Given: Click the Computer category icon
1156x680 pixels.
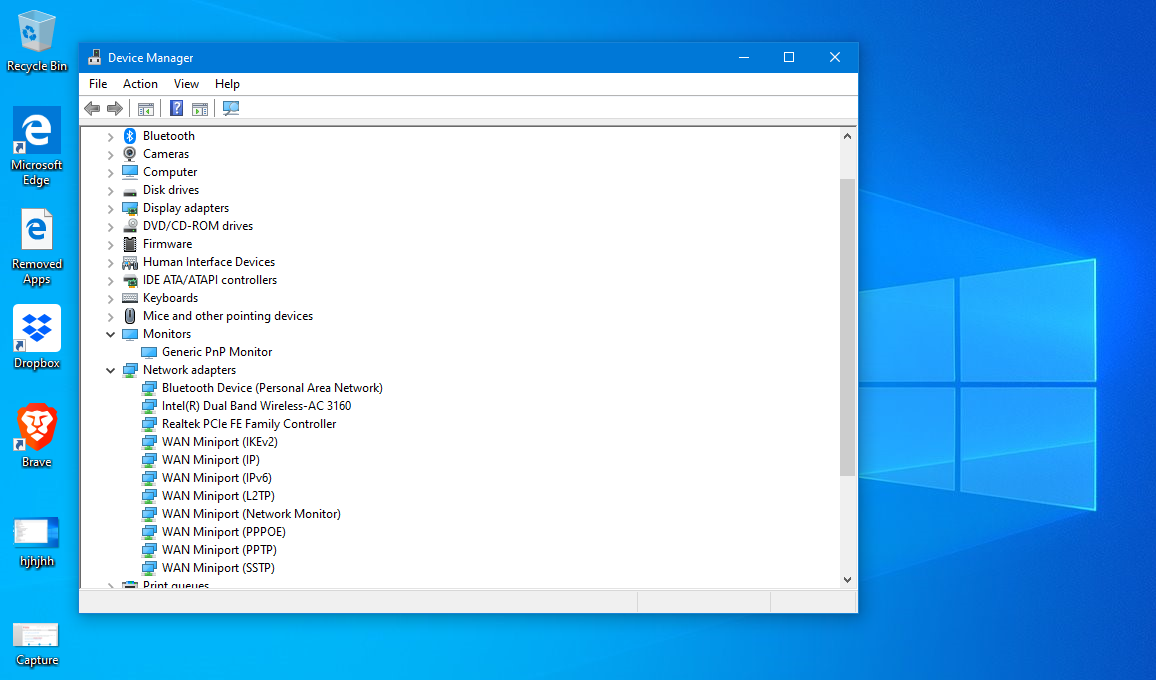Looking at the screenshot, I should click(x=130, y=172).
